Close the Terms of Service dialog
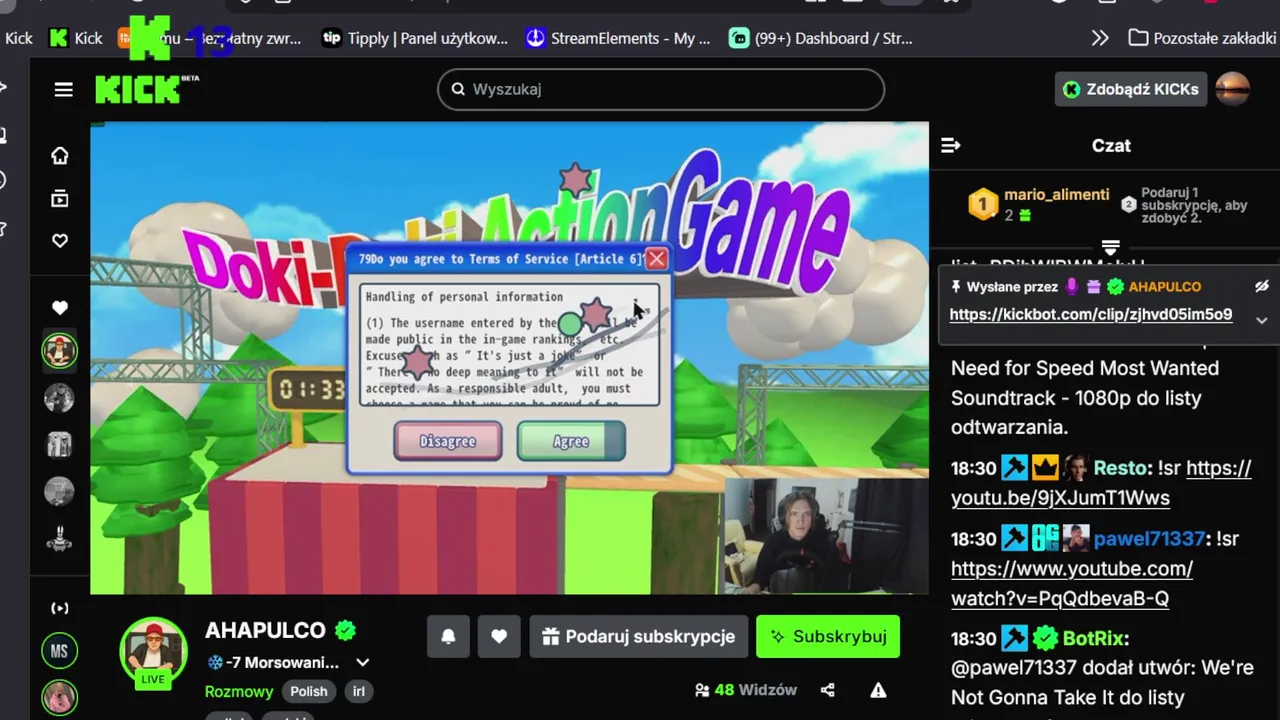 pos(656,259)
